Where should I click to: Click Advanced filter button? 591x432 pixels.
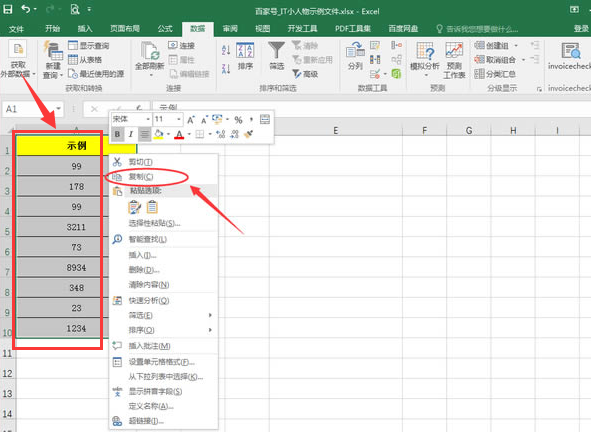tap(305, 74)
